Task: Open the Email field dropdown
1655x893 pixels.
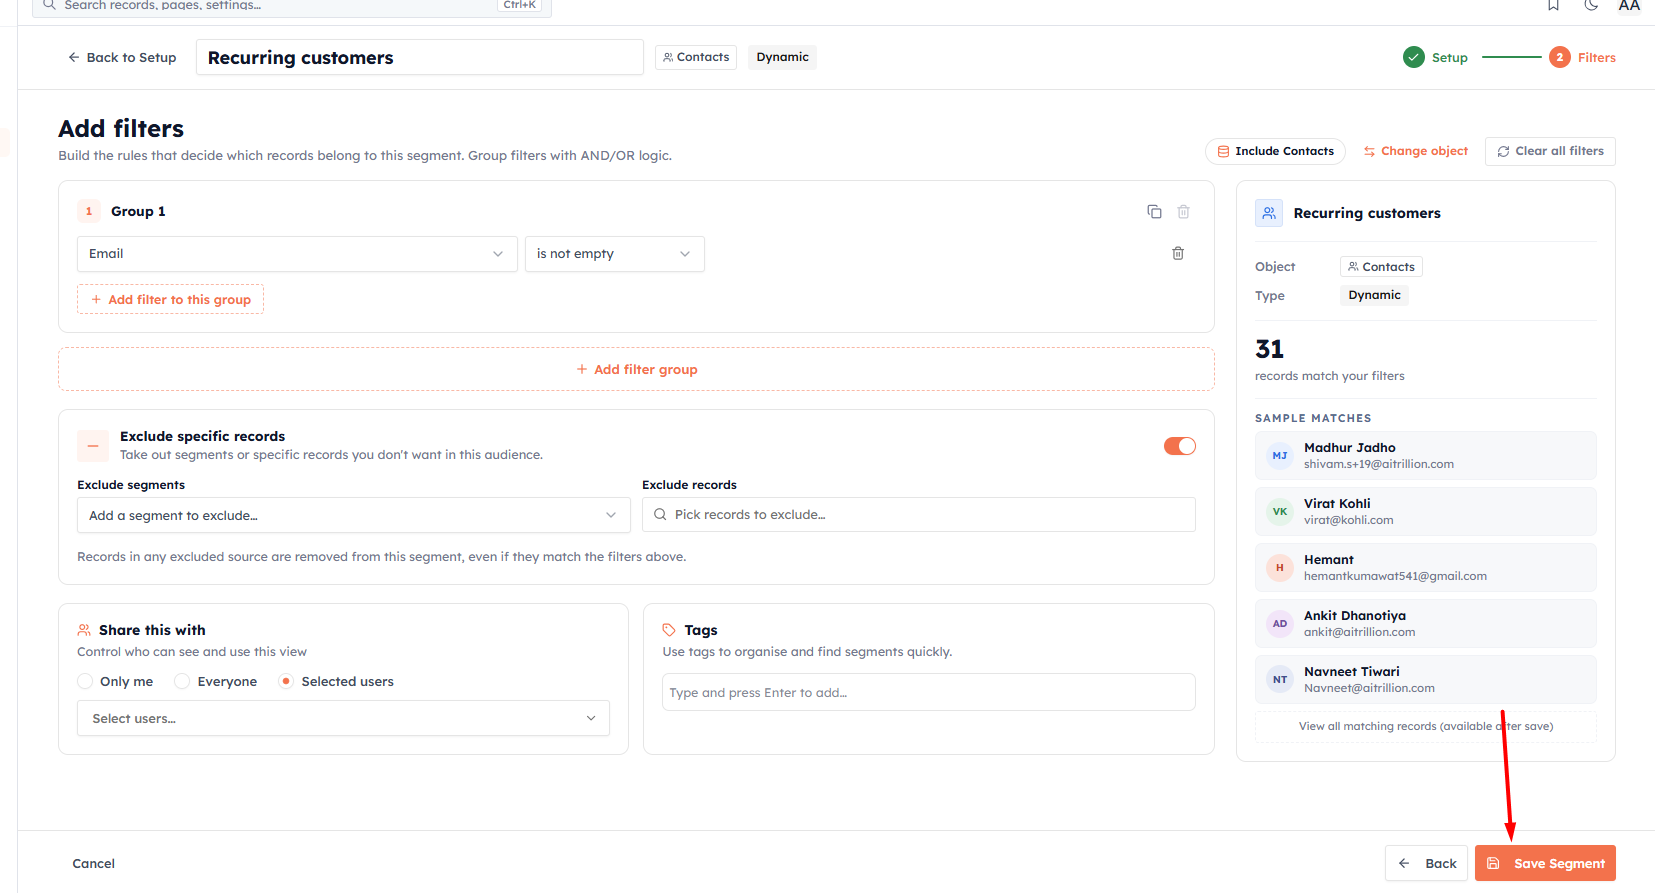Action: pos(297,254)
